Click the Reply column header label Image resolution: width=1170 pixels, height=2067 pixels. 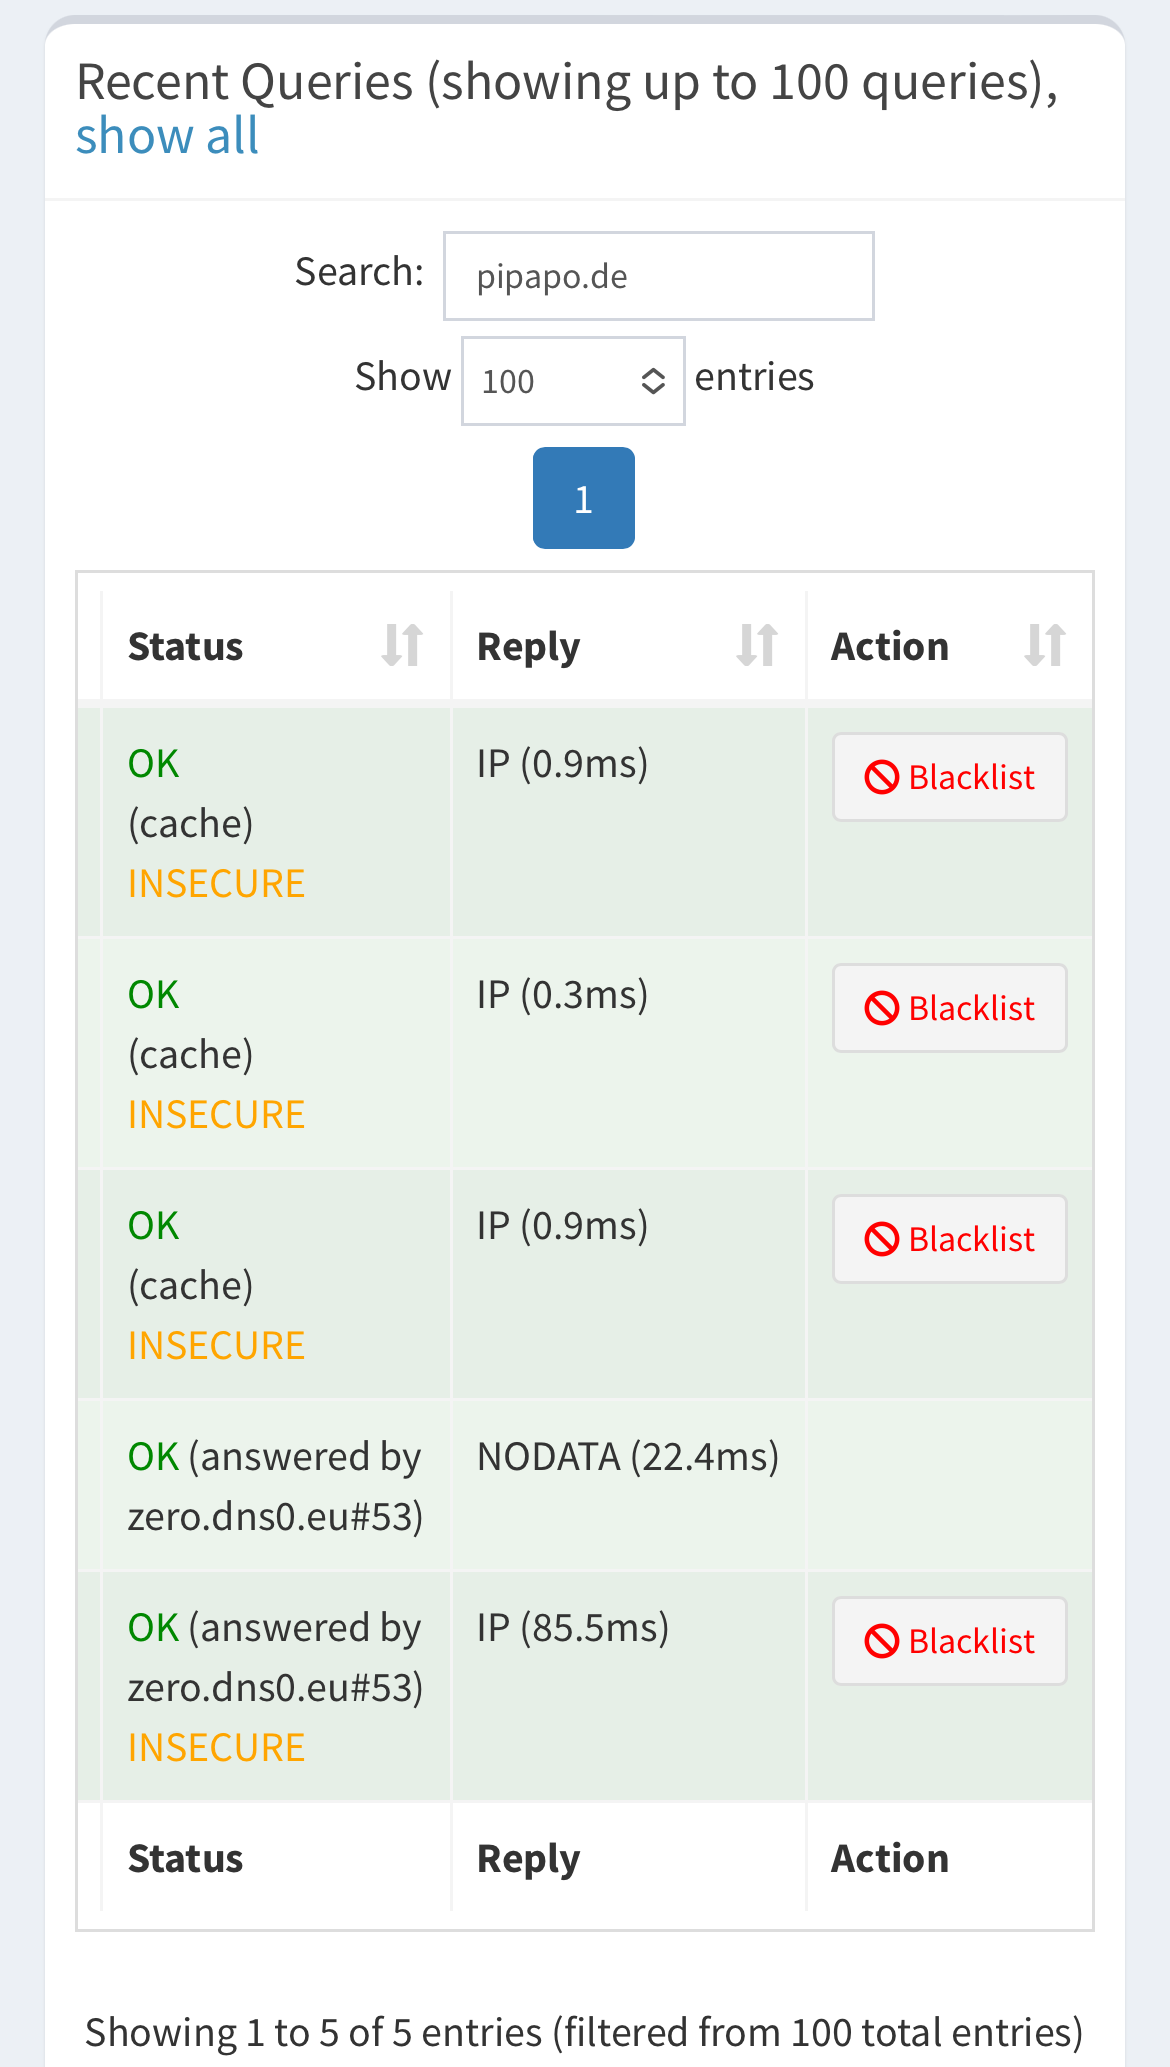528,647
